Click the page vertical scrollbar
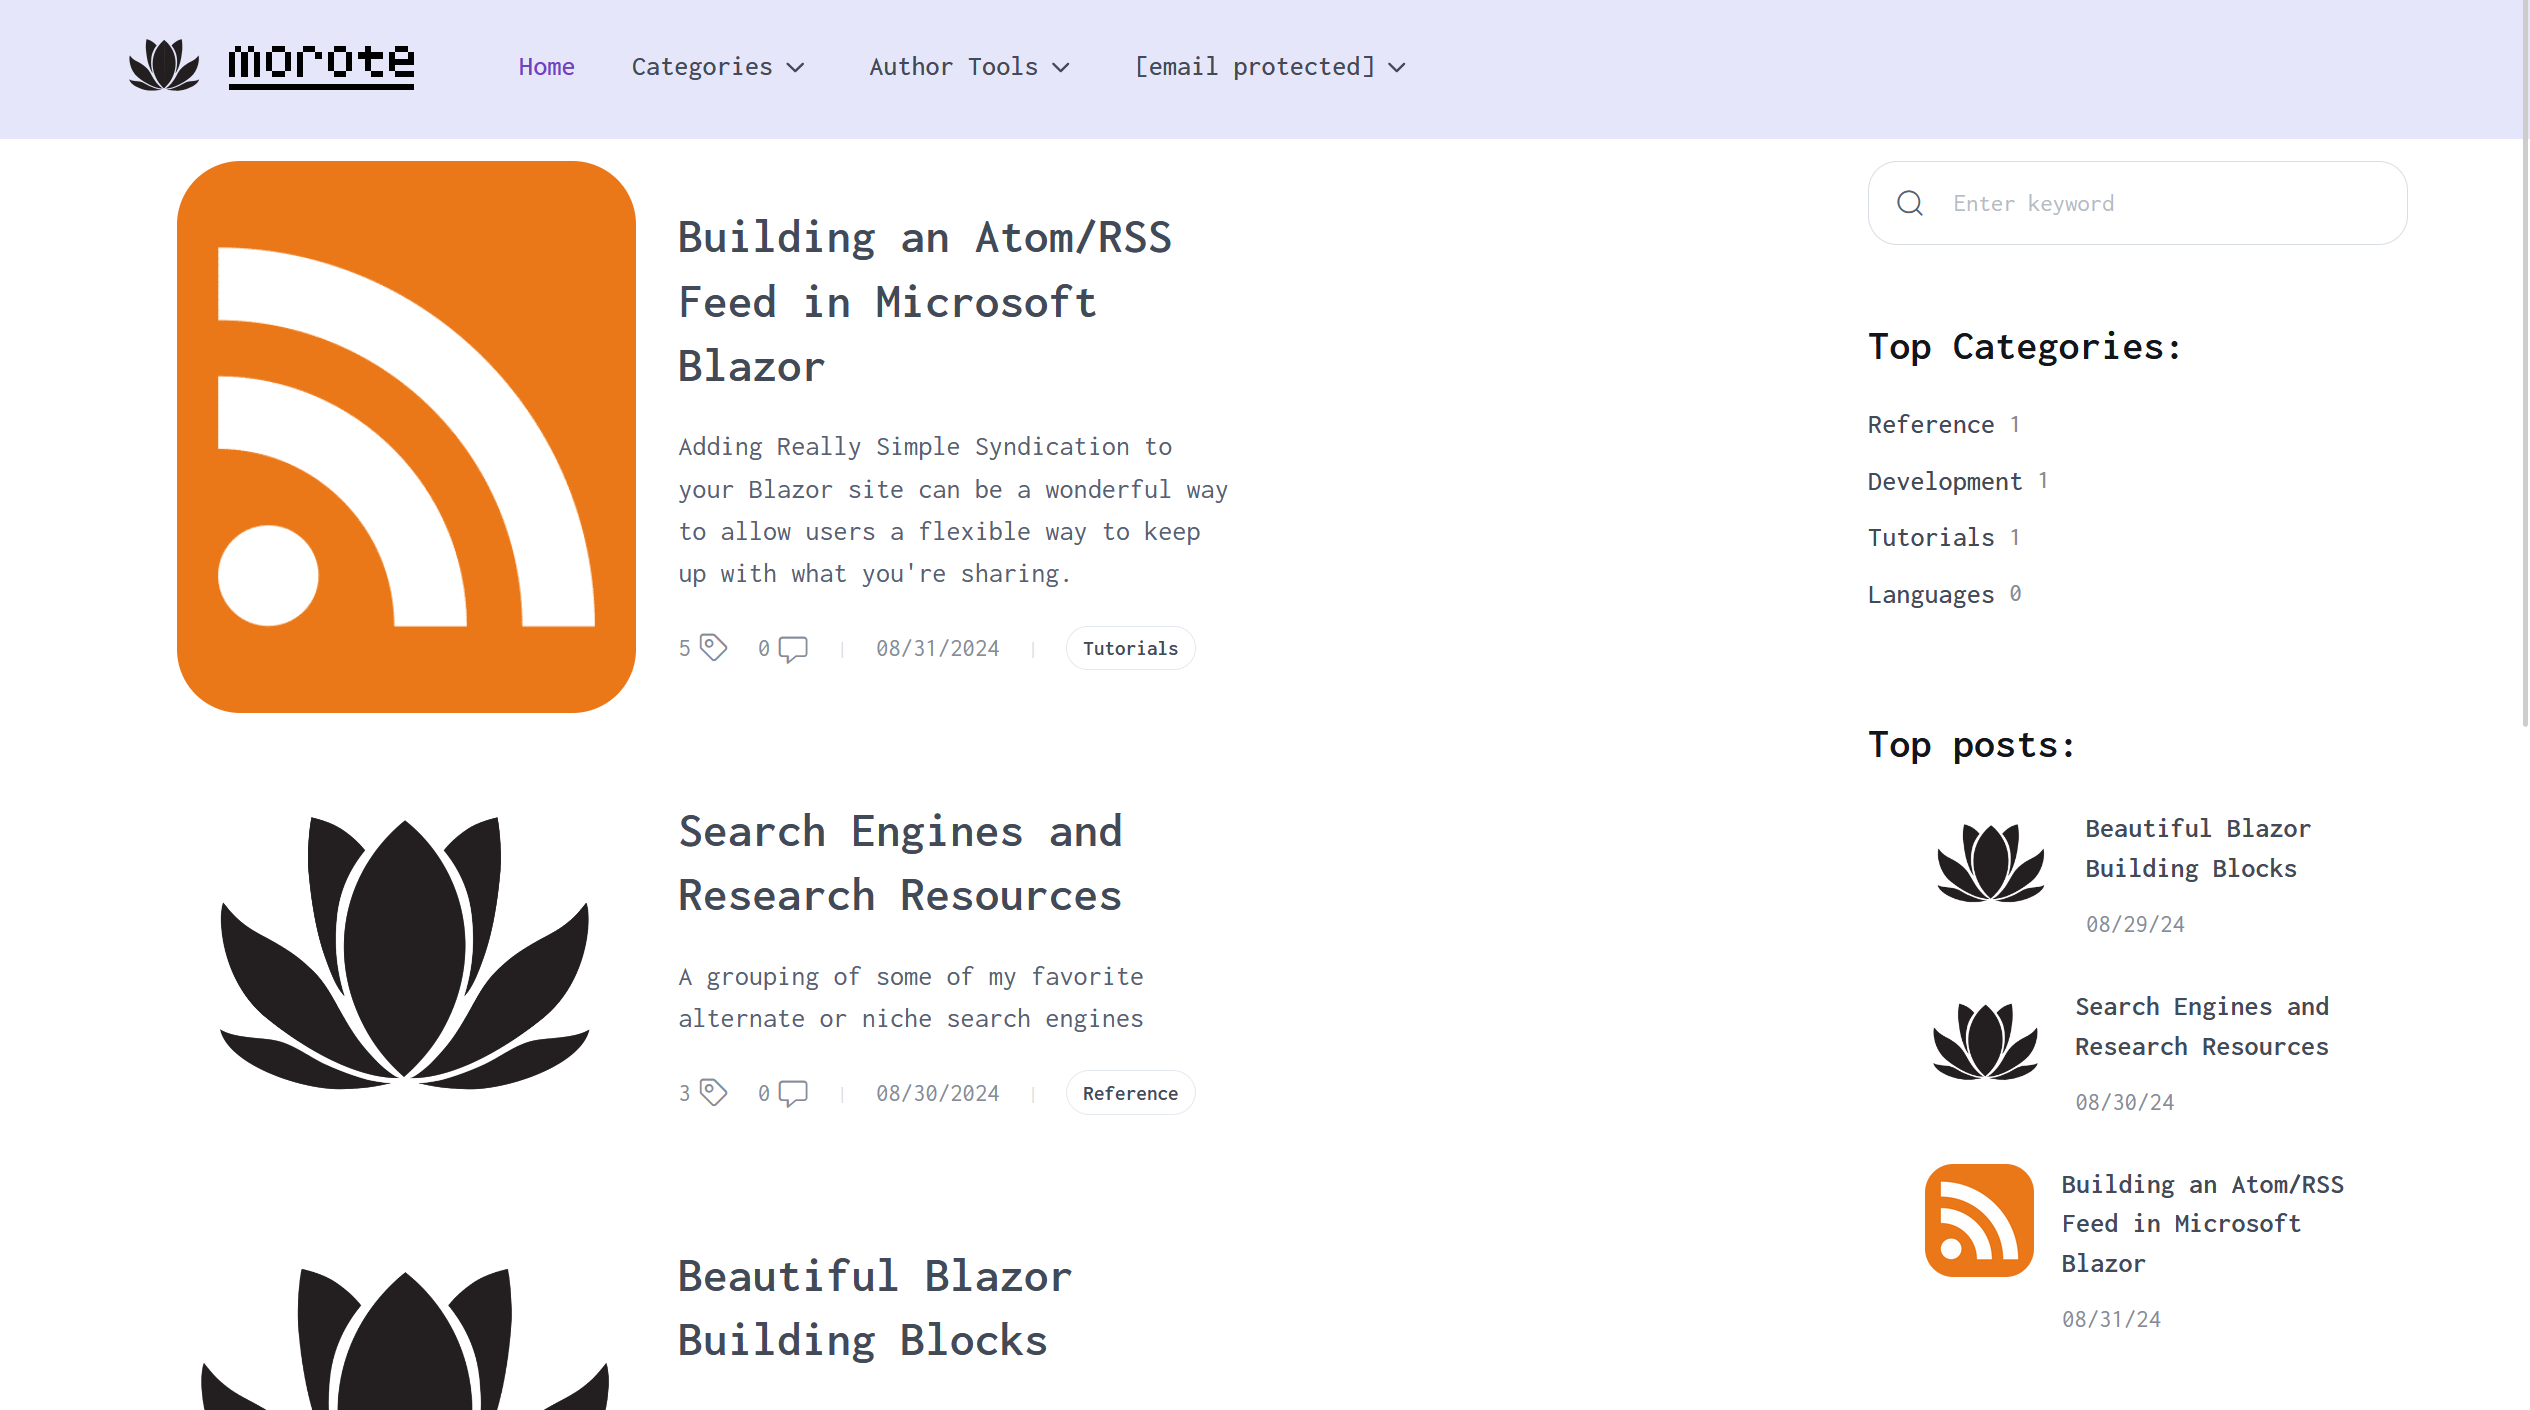 pos(2524,362)
